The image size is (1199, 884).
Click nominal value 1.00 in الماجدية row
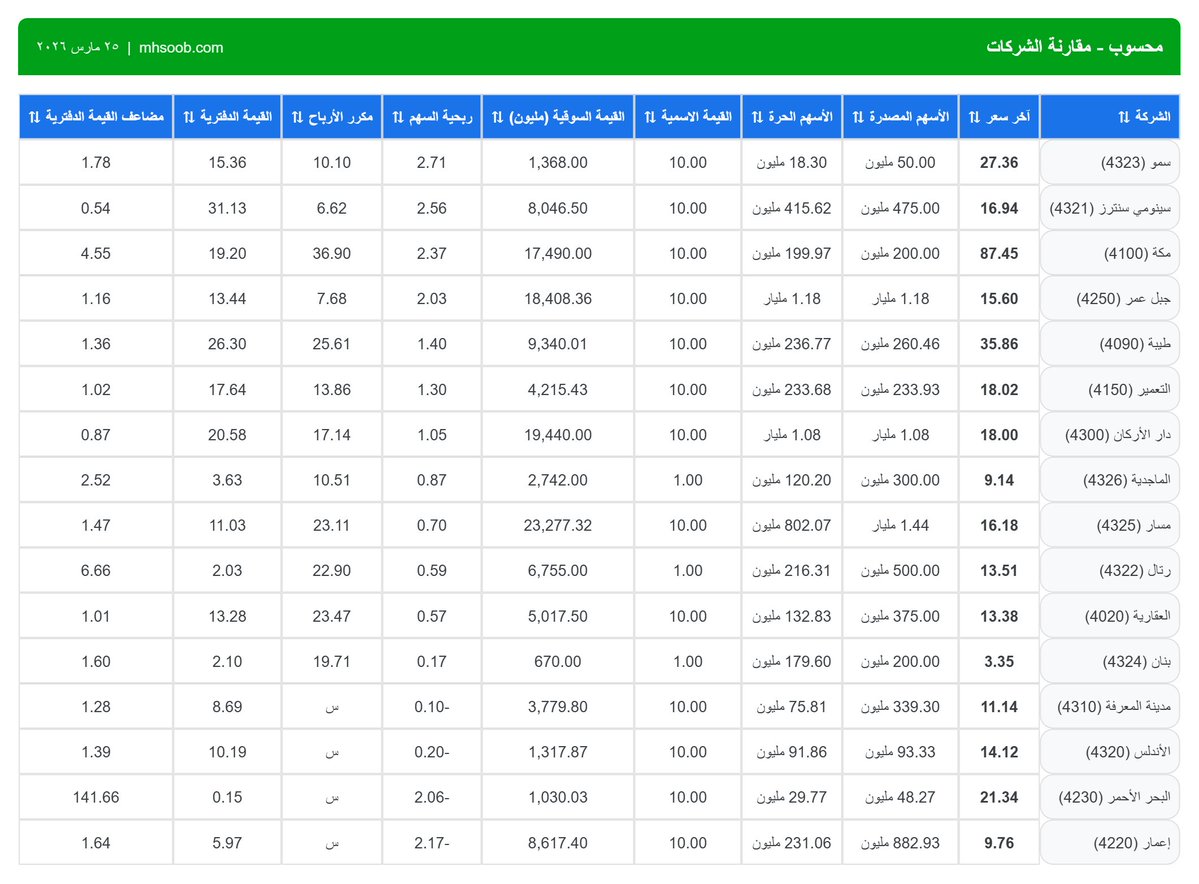click(x=687, y=480)
